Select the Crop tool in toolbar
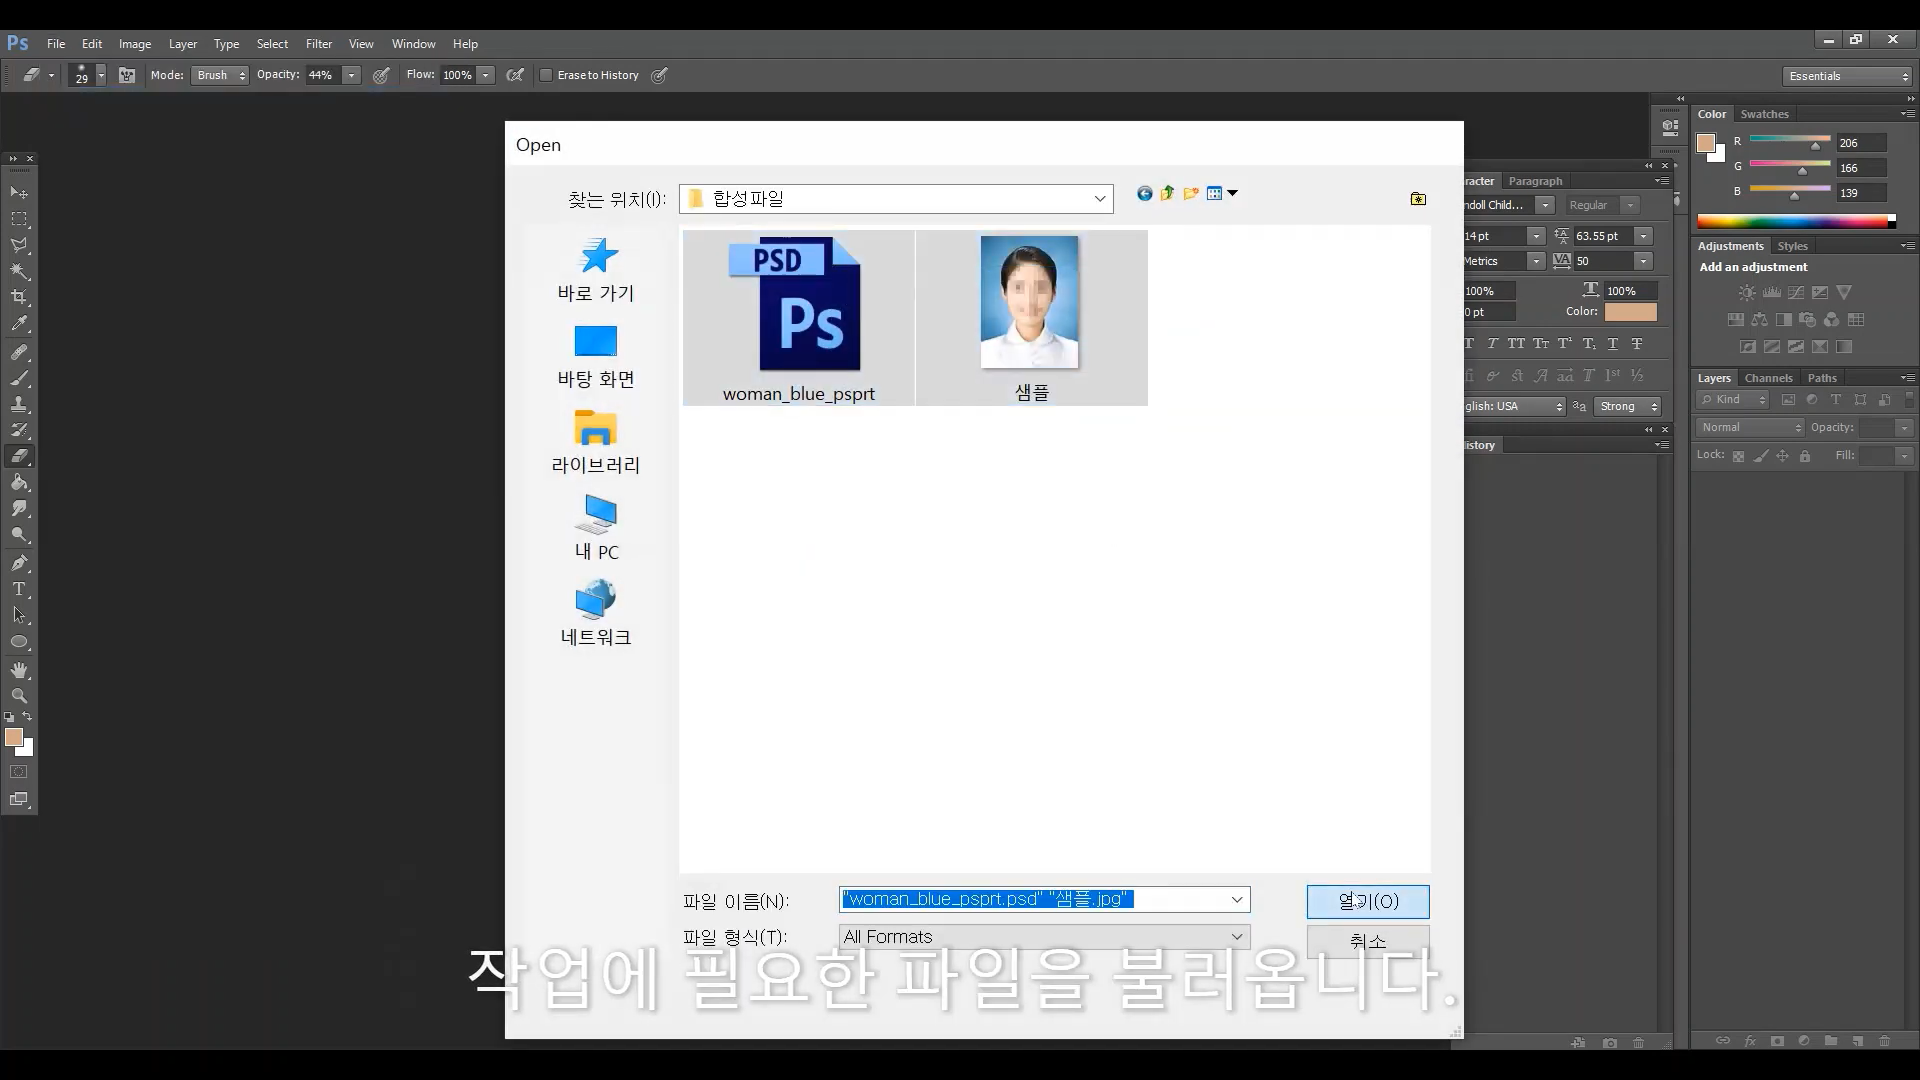 pos(19,297)
